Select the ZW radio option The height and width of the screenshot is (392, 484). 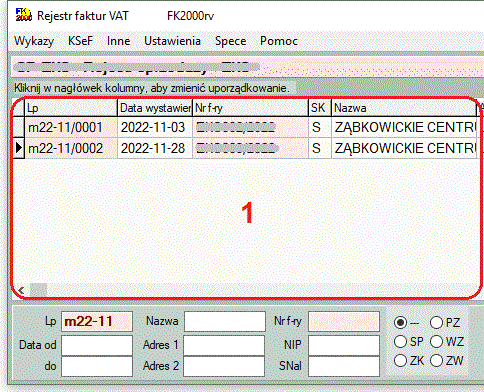pyautogui.click(x=436, y=361)
